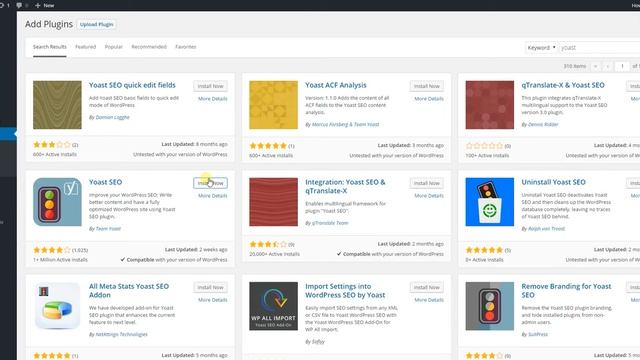Open the Yoast SEO plugin title link
This screenshot has width=640, height=360.
(105, 182)
